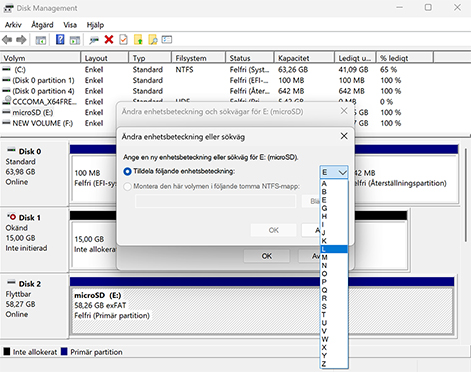Choose drive letter H from the list
The height and width of the screenshot is (372, 471).
point(334,216)
